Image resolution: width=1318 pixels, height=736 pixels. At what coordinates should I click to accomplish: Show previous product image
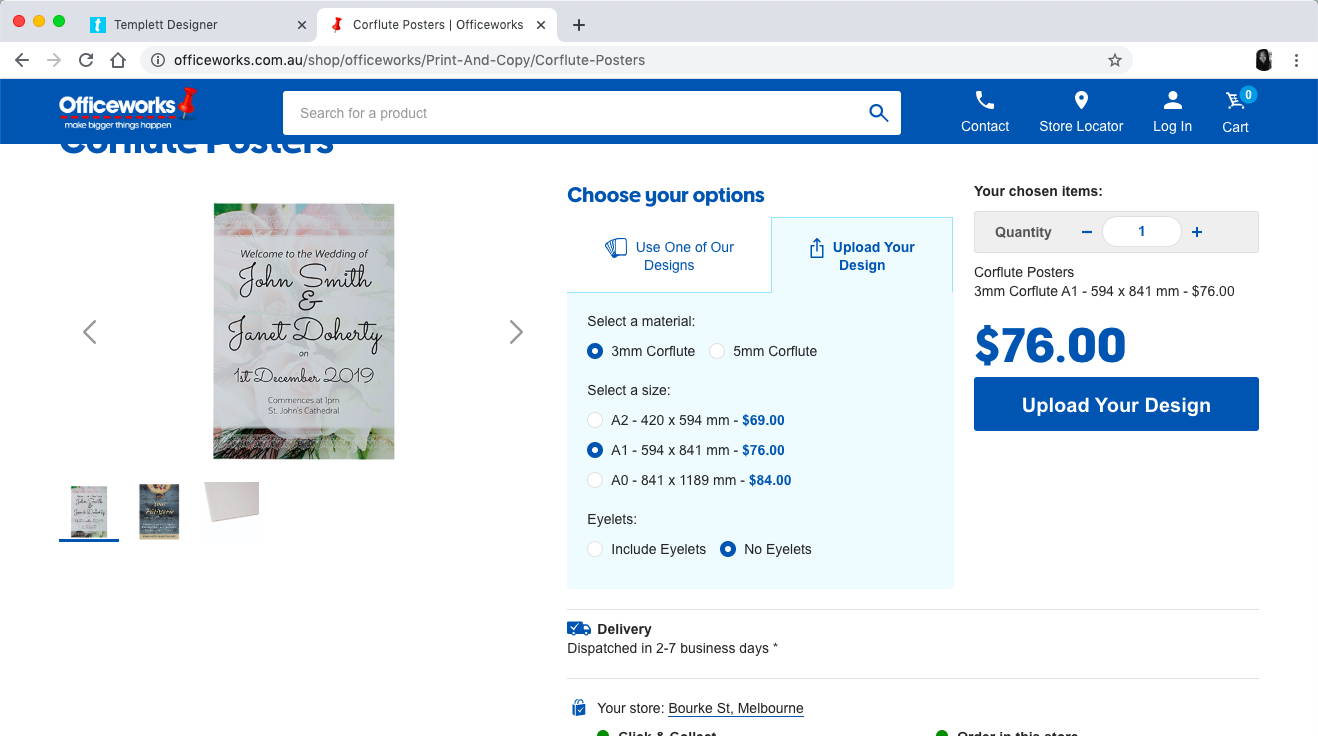pyautogui.click(x=90, y=332)
